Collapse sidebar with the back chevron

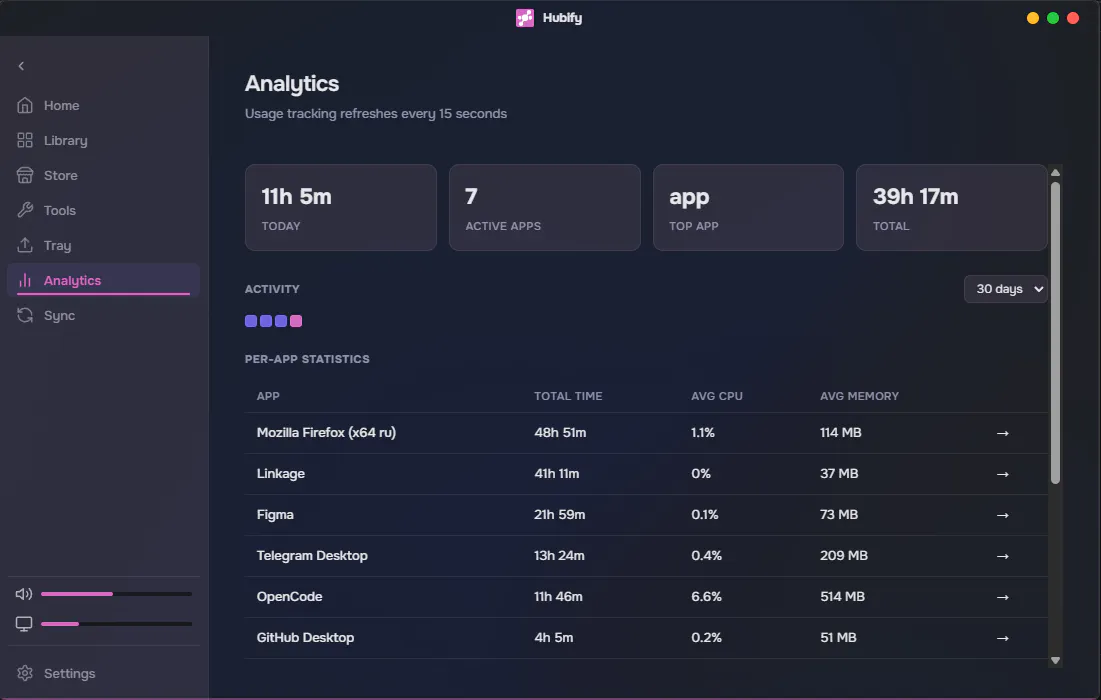point(21,66)
